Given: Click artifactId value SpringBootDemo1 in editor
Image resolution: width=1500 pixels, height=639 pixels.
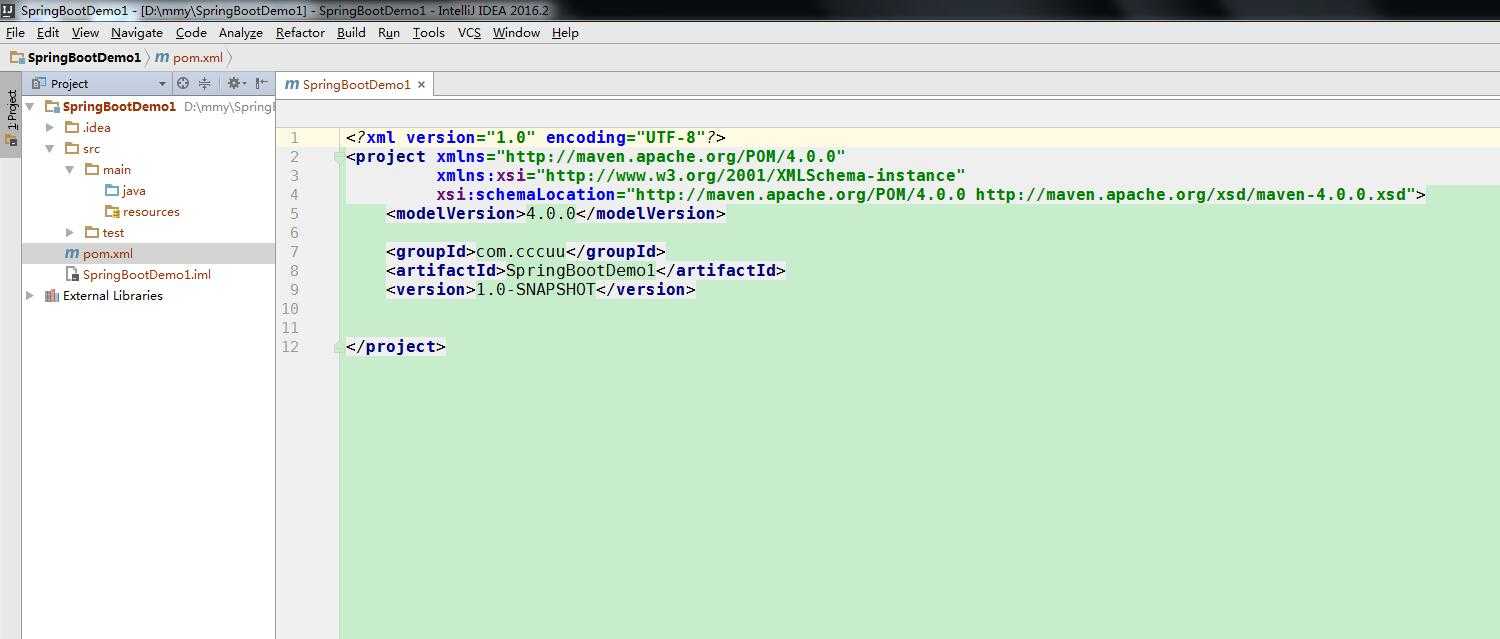Looking at the screenshot, I should point(581,270).
